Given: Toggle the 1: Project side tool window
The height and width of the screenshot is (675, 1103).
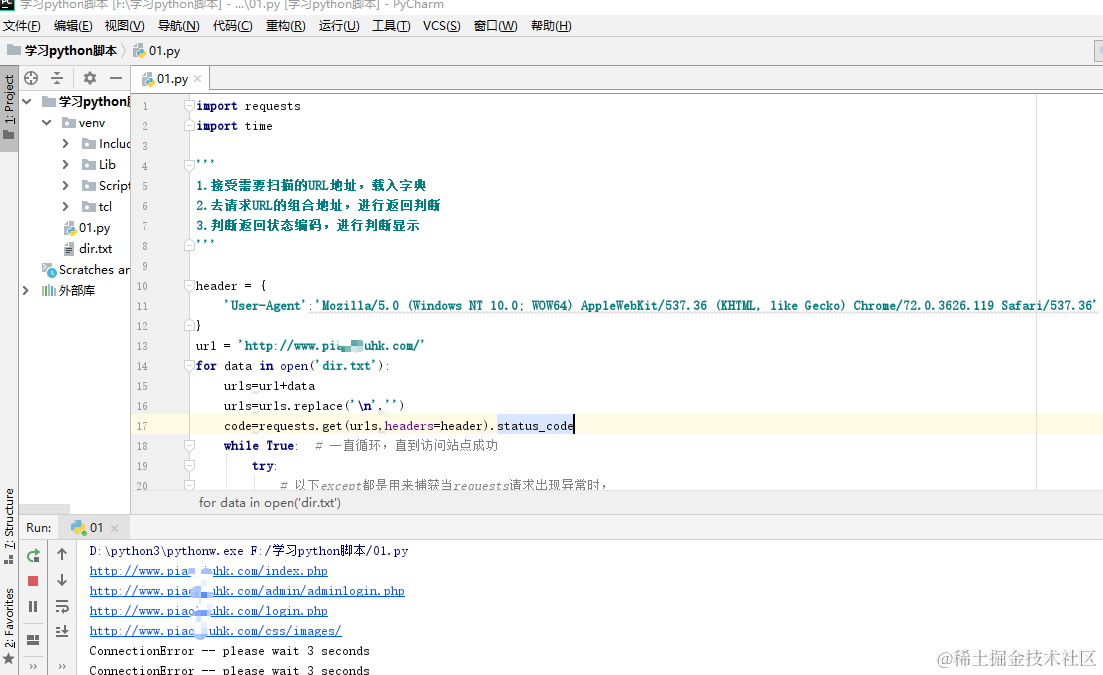Looking at the screenshot, I should 8,106.
